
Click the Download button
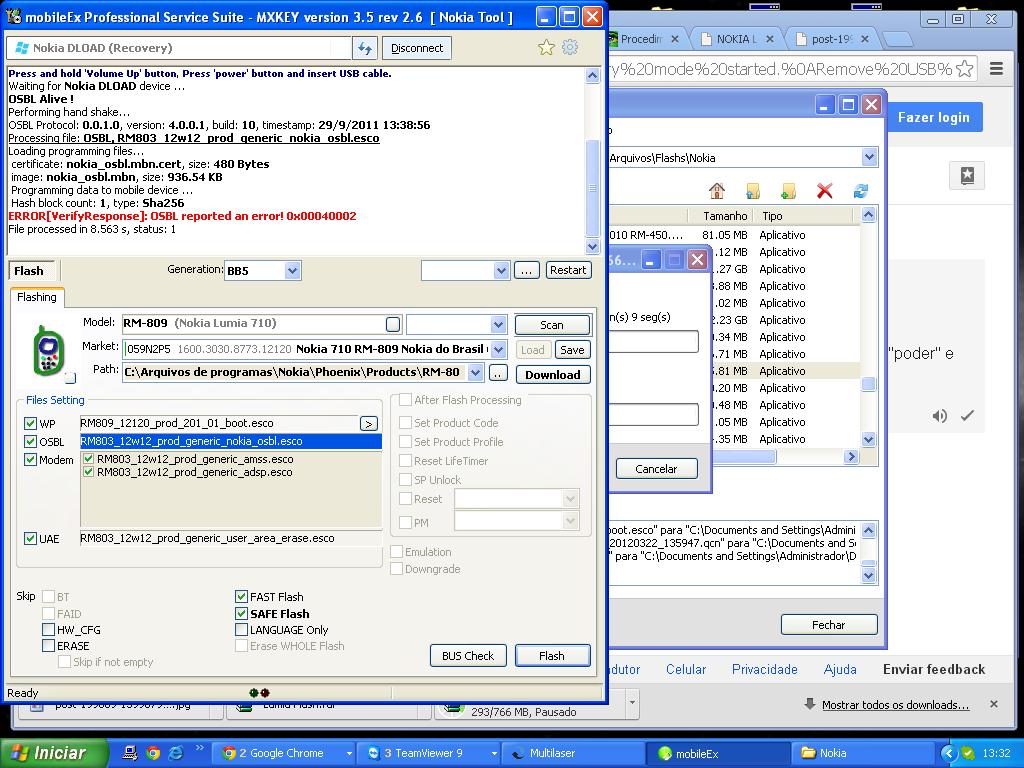coord(553,374)
